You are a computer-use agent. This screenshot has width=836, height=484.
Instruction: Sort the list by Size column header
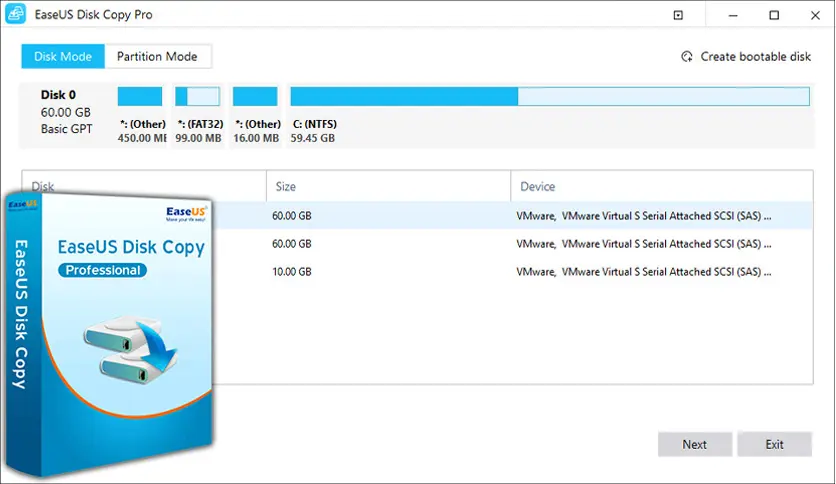point(285,186)
